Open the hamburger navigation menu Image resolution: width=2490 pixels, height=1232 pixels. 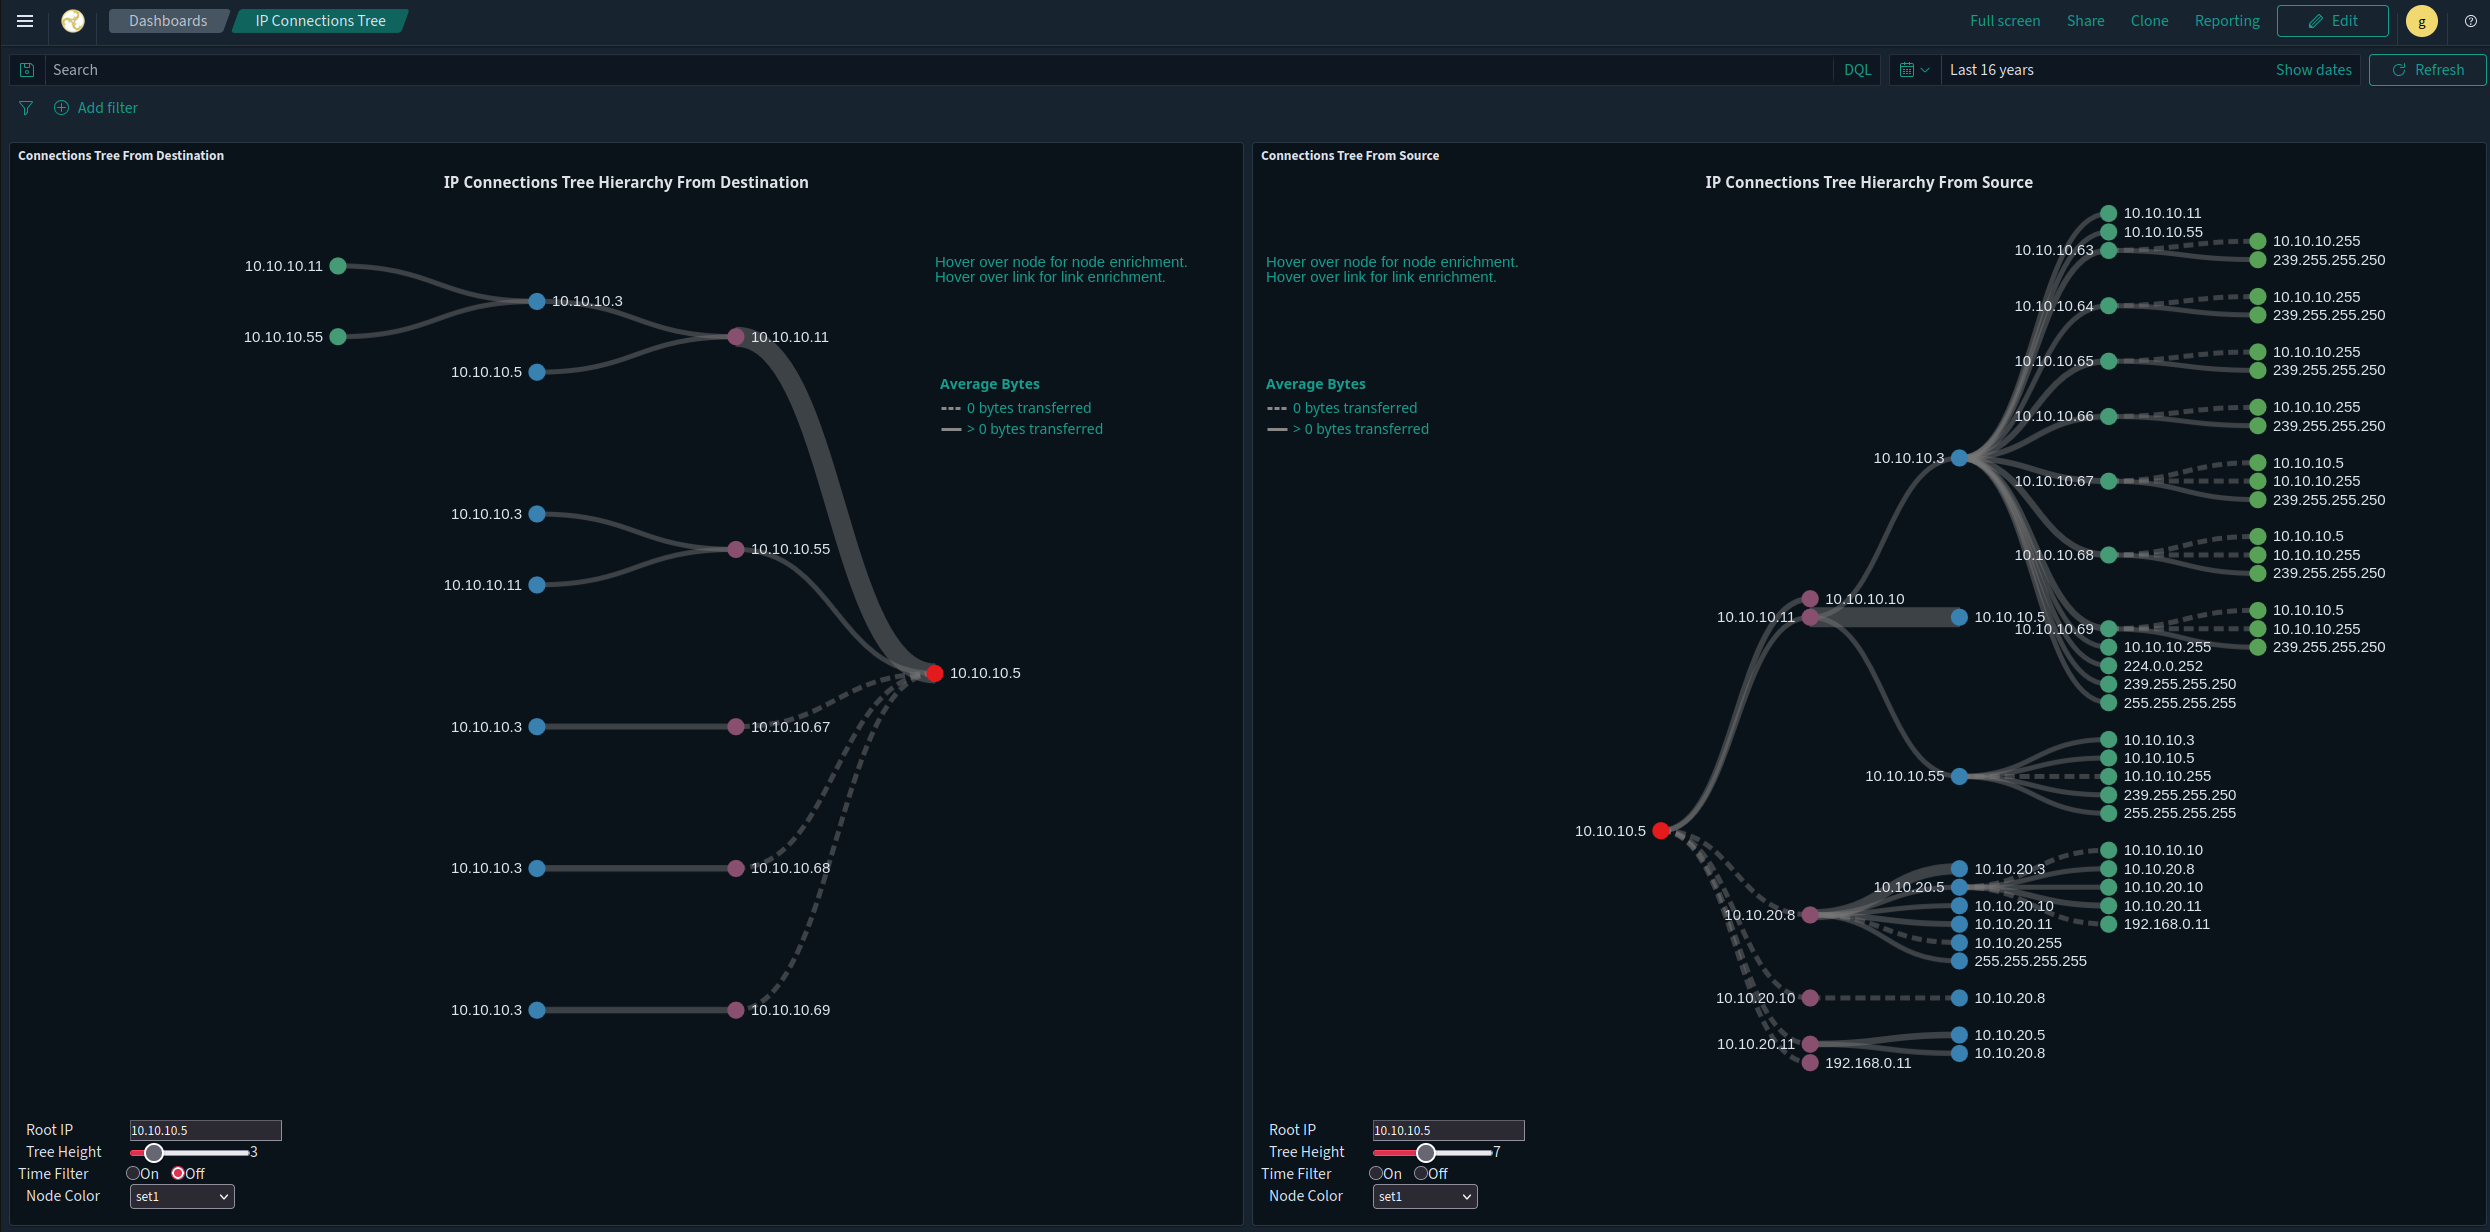pyautogui.click(x=25, y=21)
